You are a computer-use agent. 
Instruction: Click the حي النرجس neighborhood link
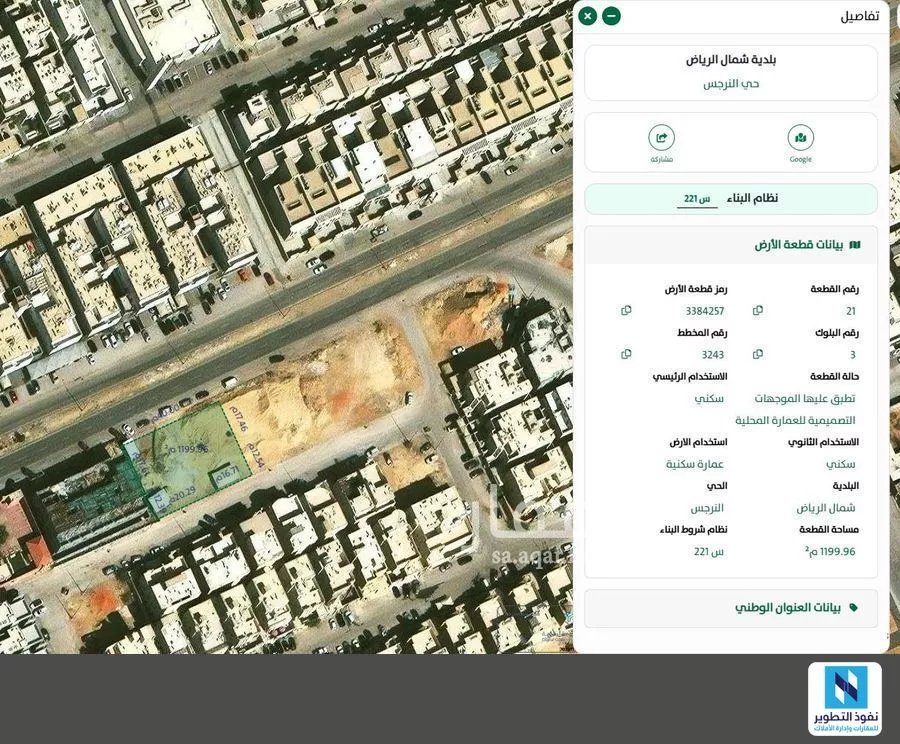point(731,83)
